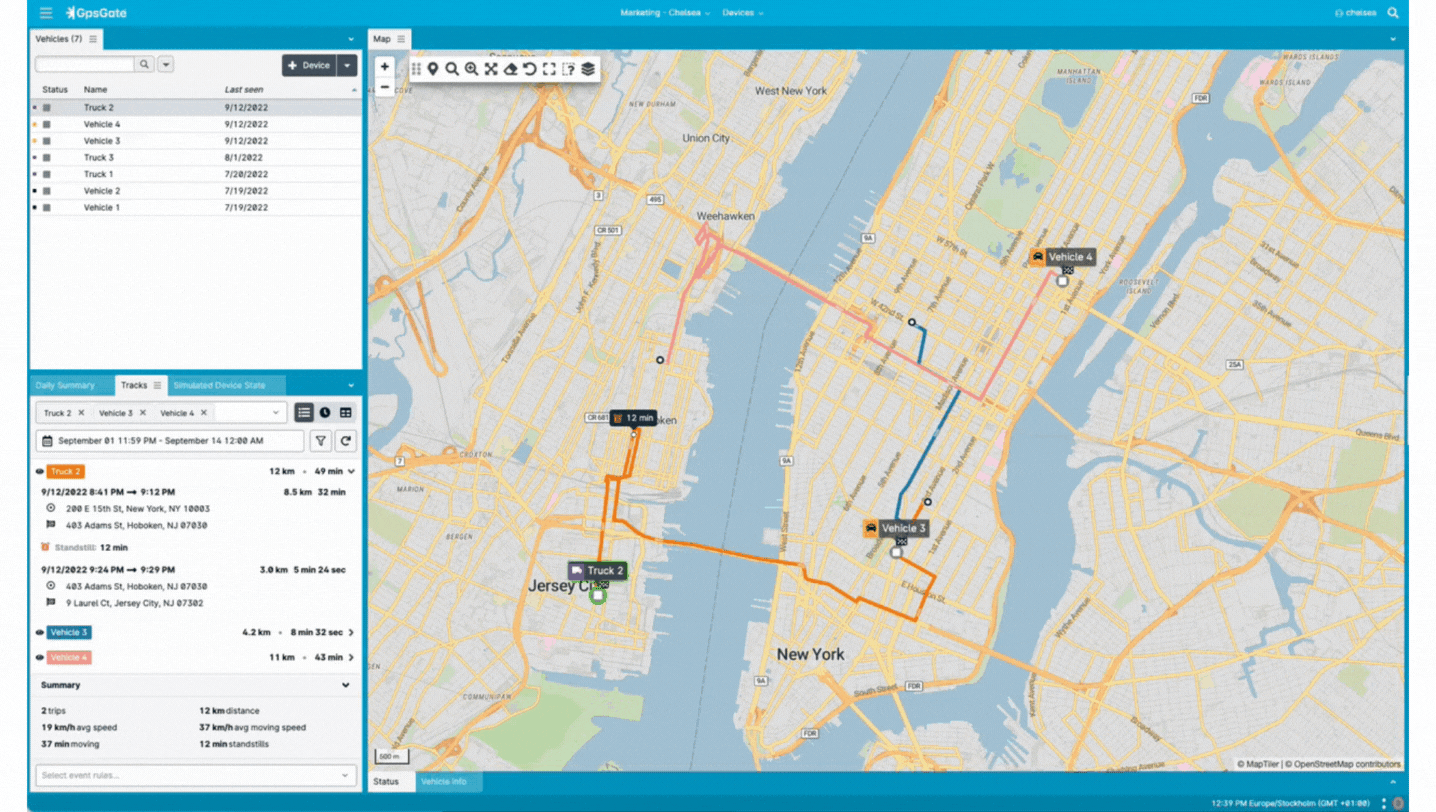Zoom in the map with plus button
The height and width of the screenshot is (812, 1436).
tap(385, 67)
